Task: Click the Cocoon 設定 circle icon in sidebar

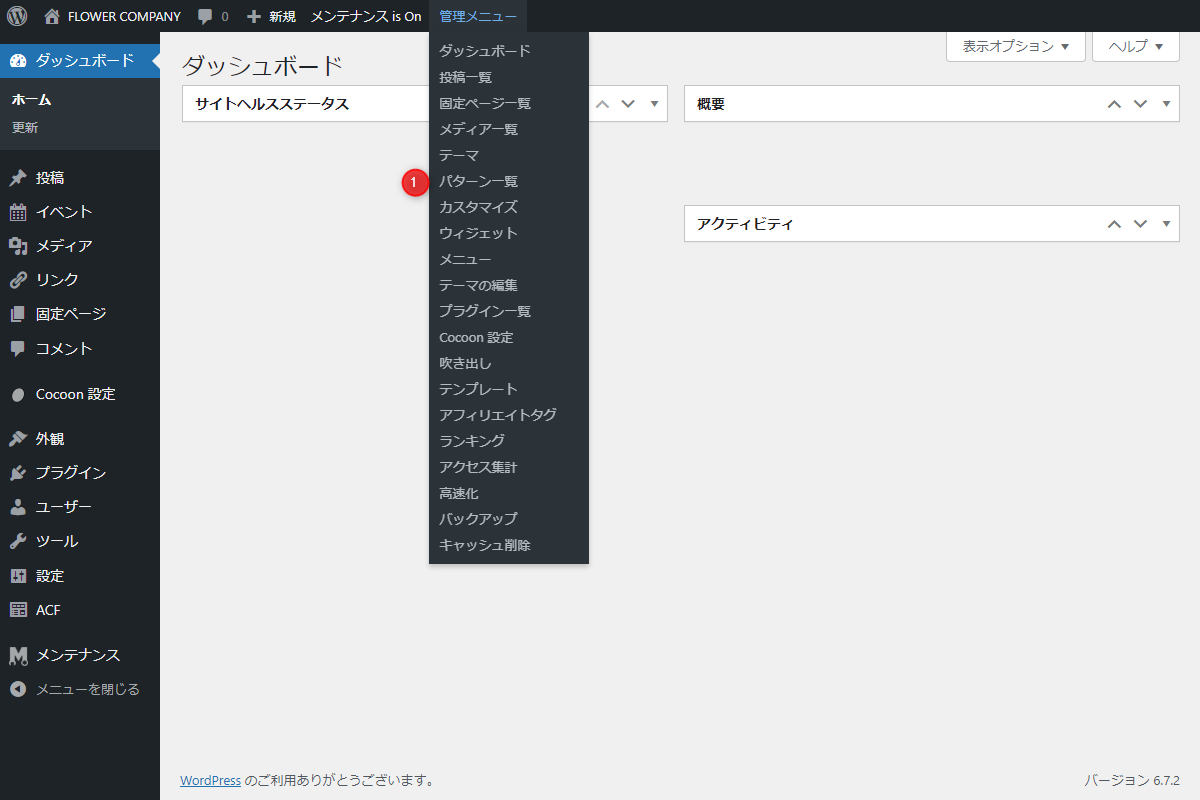Action: click(x=18, y=394)
